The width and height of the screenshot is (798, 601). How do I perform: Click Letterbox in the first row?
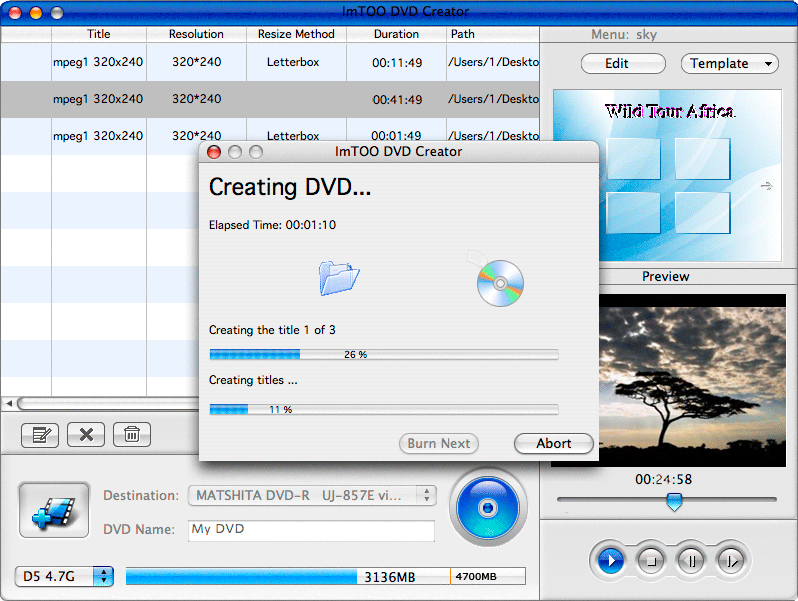click(293, 62)
